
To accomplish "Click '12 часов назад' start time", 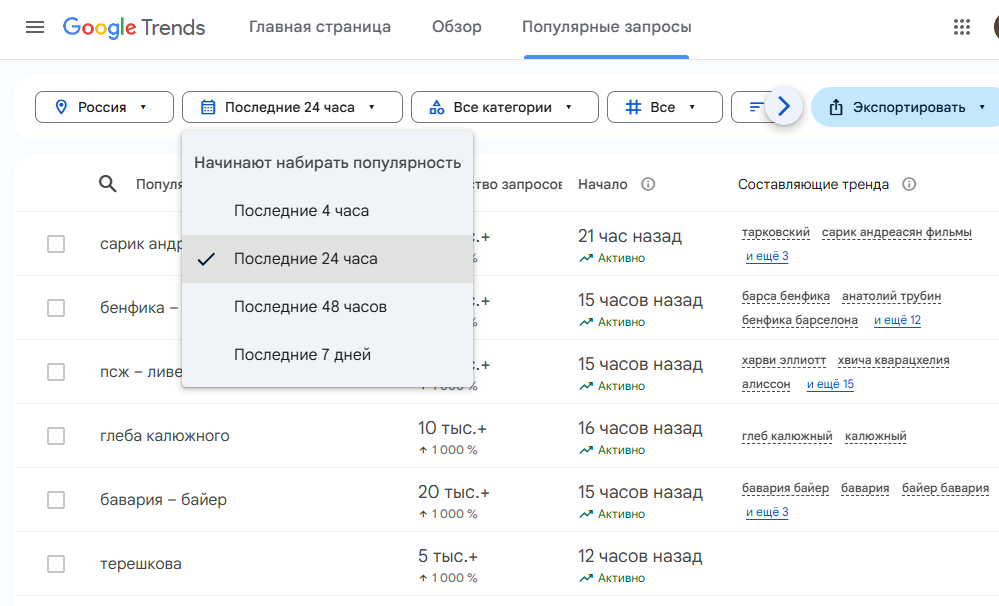I will 640,556.
